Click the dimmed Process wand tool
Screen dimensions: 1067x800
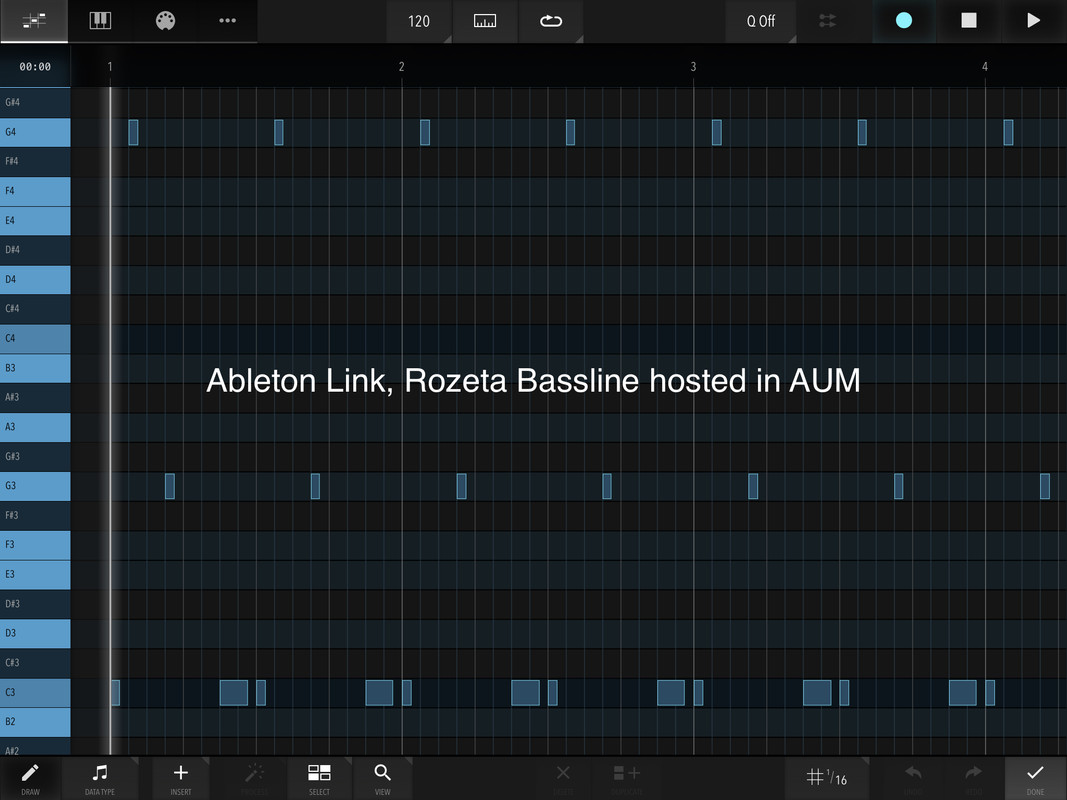[x=254, y=778]
